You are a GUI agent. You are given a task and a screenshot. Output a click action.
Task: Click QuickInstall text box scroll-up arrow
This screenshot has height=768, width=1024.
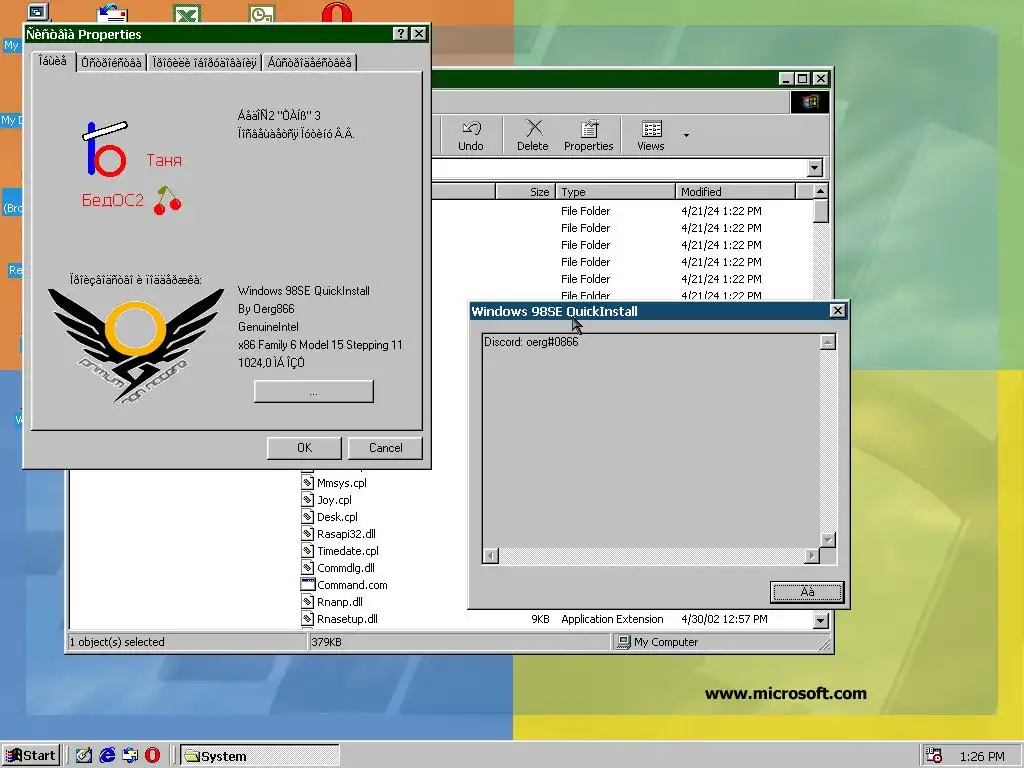[827, 342]
